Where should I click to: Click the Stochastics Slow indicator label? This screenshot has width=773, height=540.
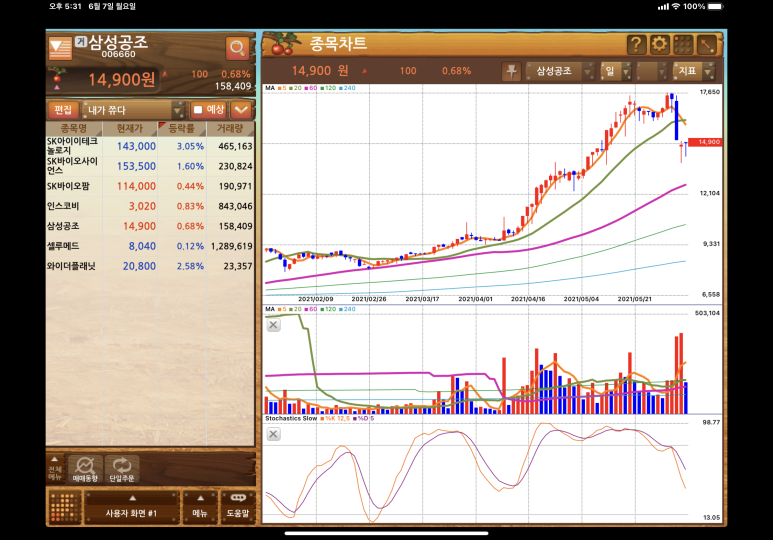pos(291,418)
